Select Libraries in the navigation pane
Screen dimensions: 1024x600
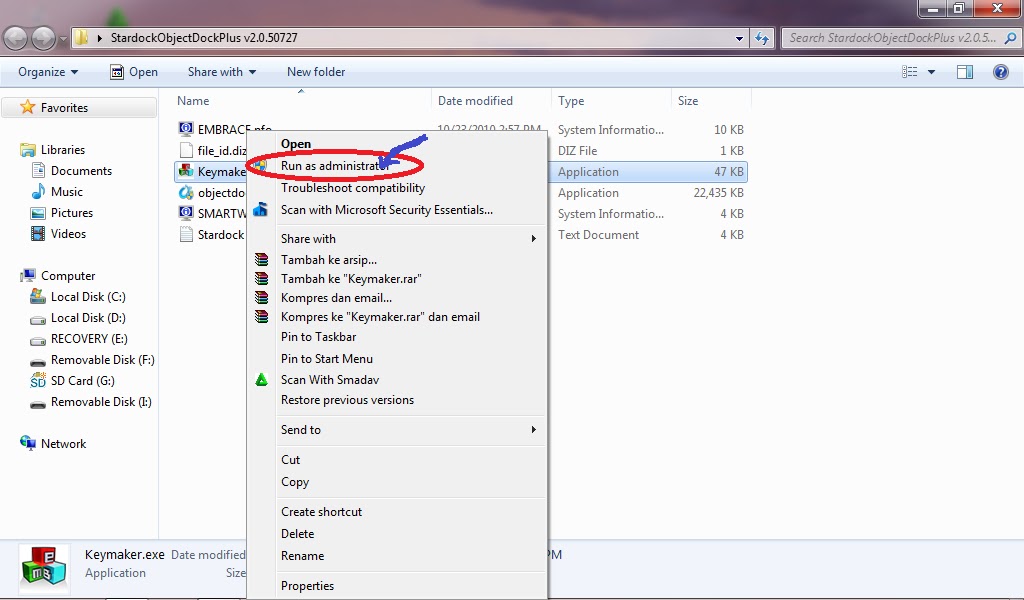click(63, 150)
